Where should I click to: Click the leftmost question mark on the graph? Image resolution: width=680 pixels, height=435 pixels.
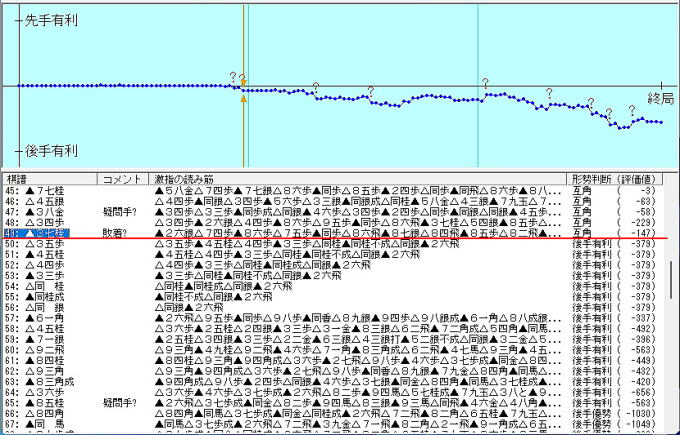click(233, 76)
